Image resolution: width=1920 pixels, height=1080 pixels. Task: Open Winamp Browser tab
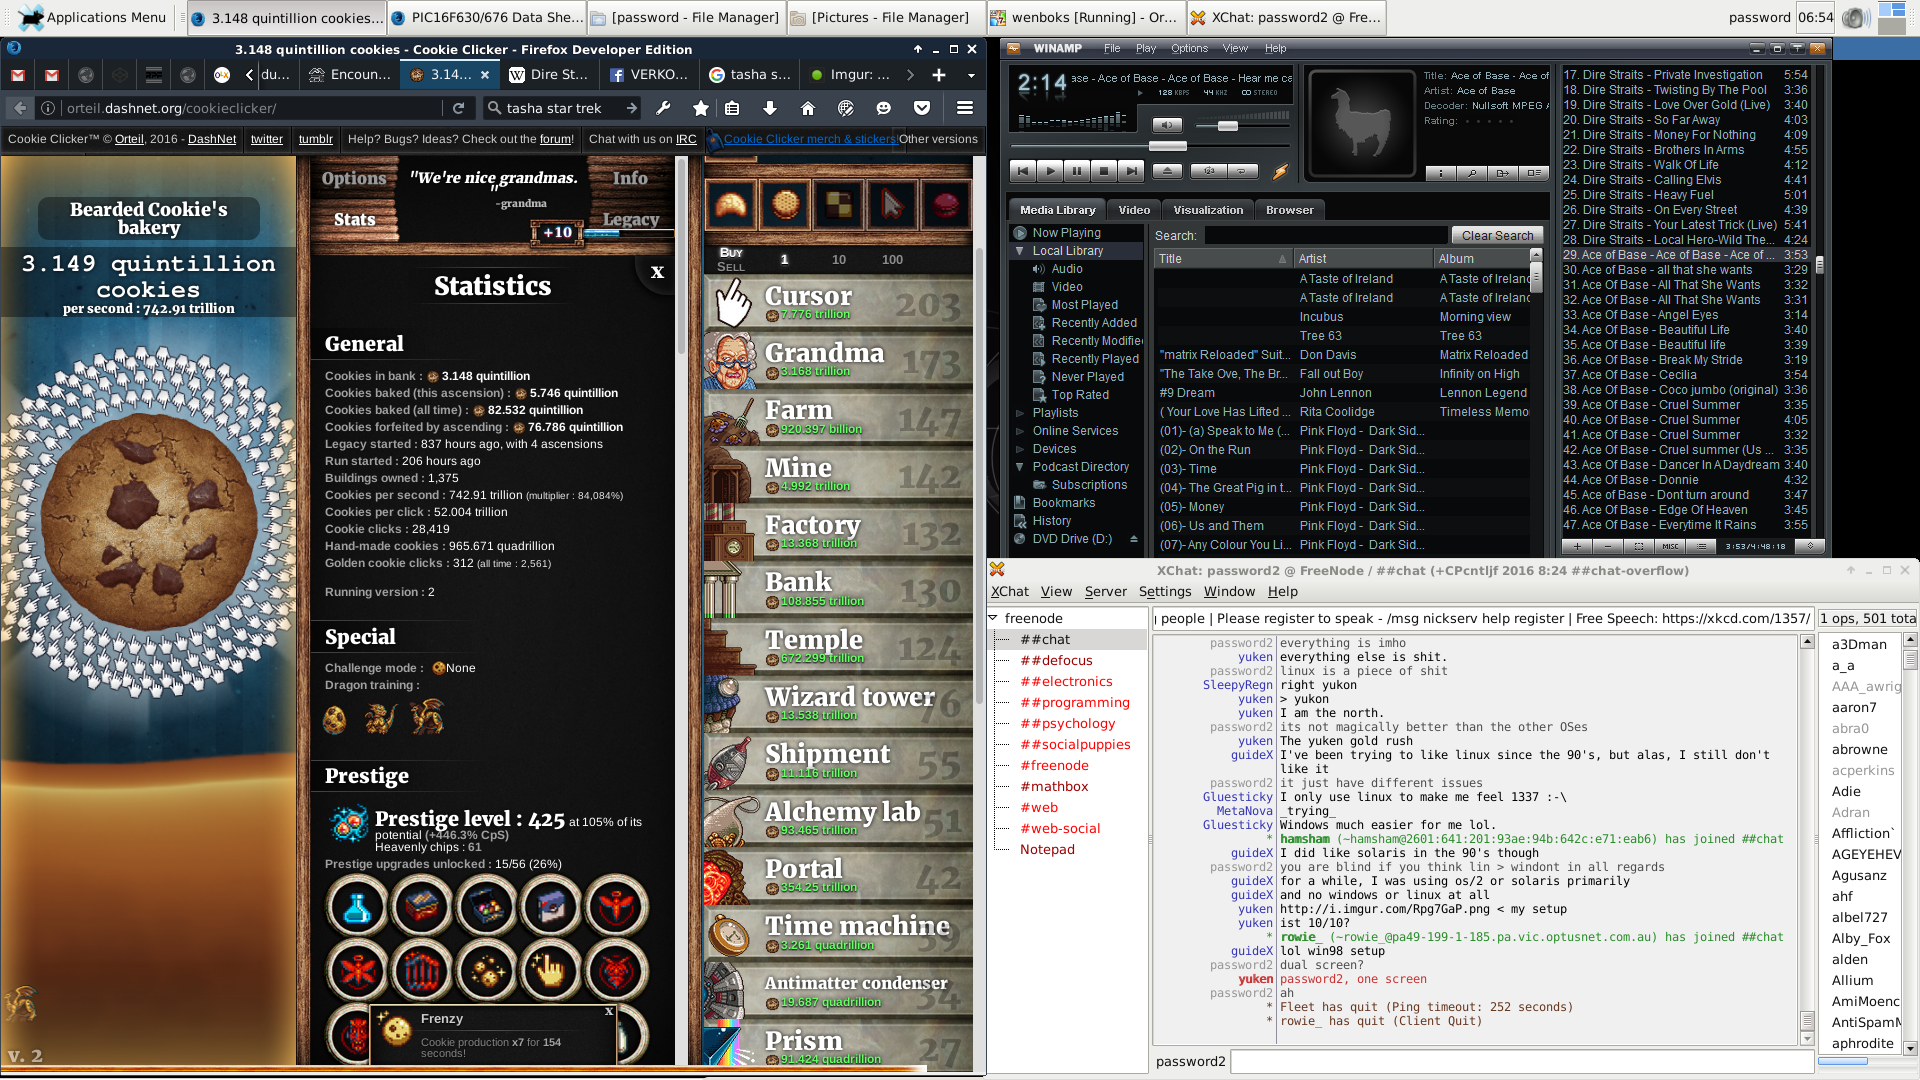click(x=1289, y=210)
